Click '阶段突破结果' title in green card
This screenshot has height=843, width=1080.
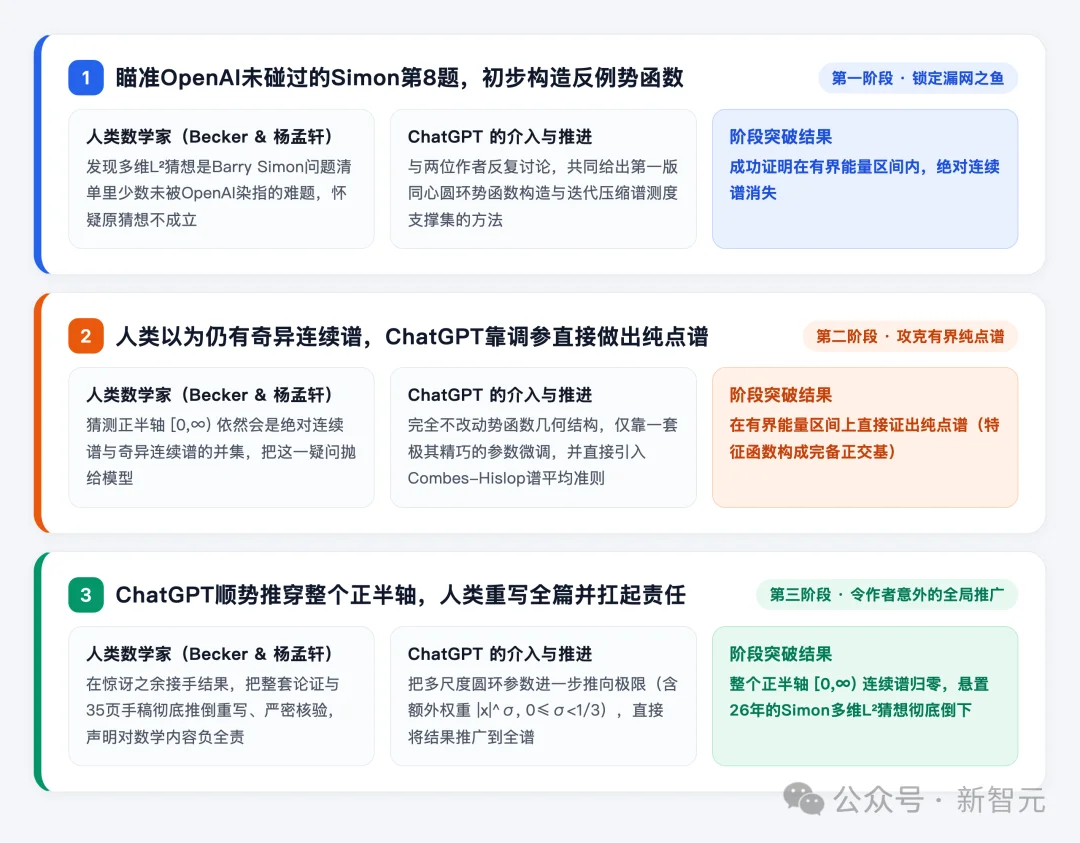[780, 654]
